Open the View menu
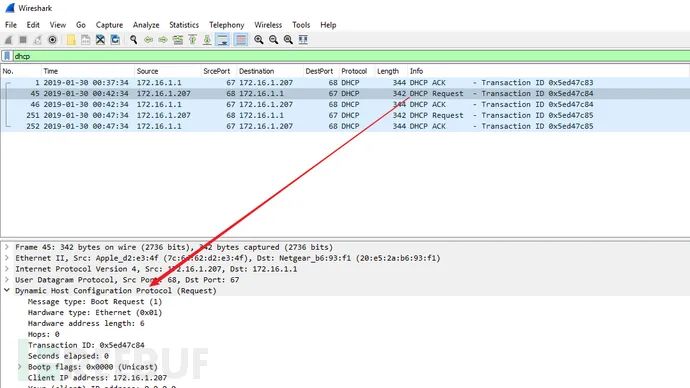This screenshot has height=388, width=690. coord(58,25)
